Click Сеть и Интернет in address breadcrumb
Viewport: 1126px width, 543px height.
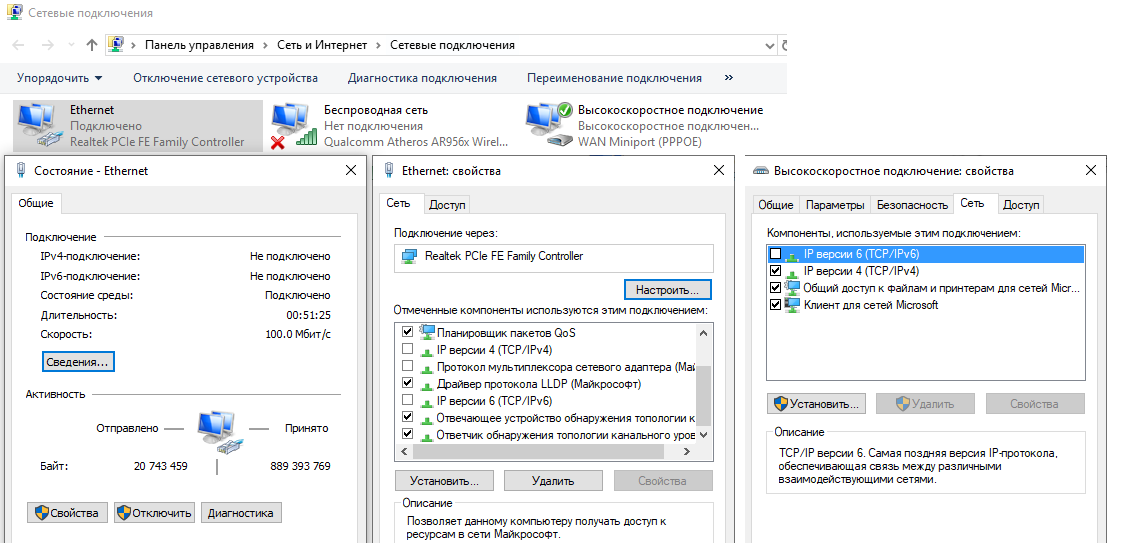(x=322, y=45)
